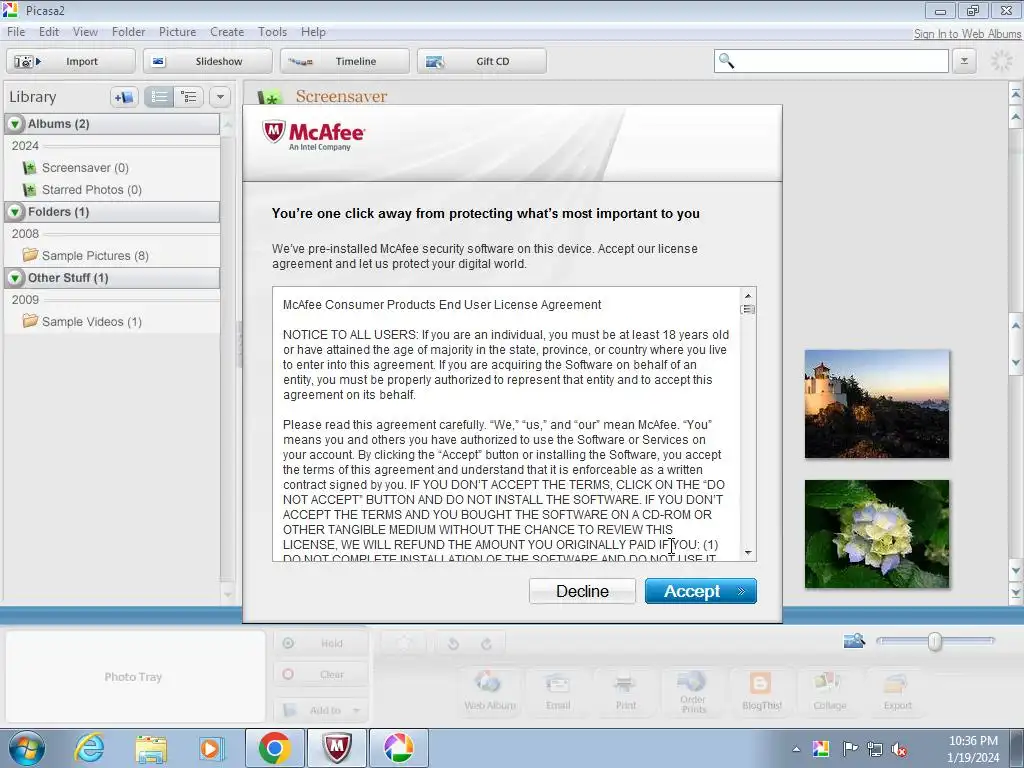
Task: Adjust the thumbnail size slider
Action: tap(935, 642)
